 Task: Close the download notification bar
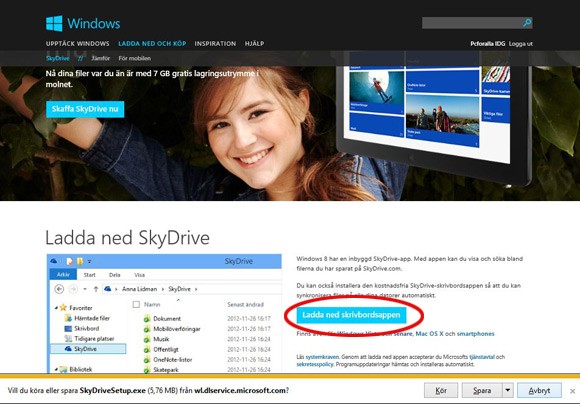point(572,391)
